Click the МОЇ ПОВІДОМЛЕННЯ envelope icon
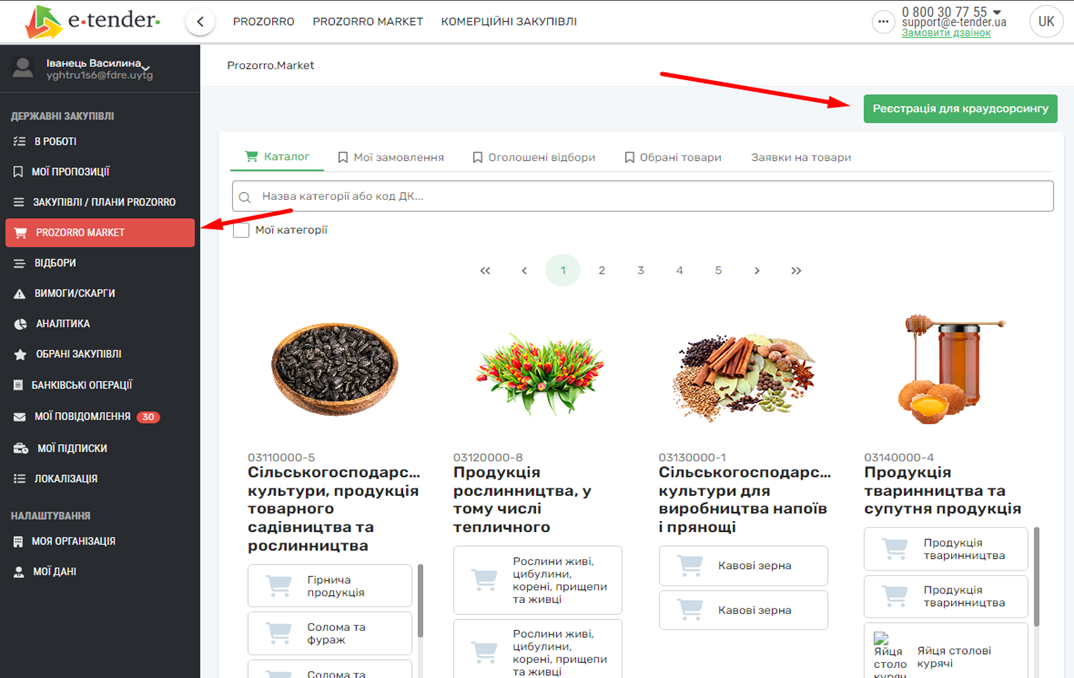 point(20,417)
